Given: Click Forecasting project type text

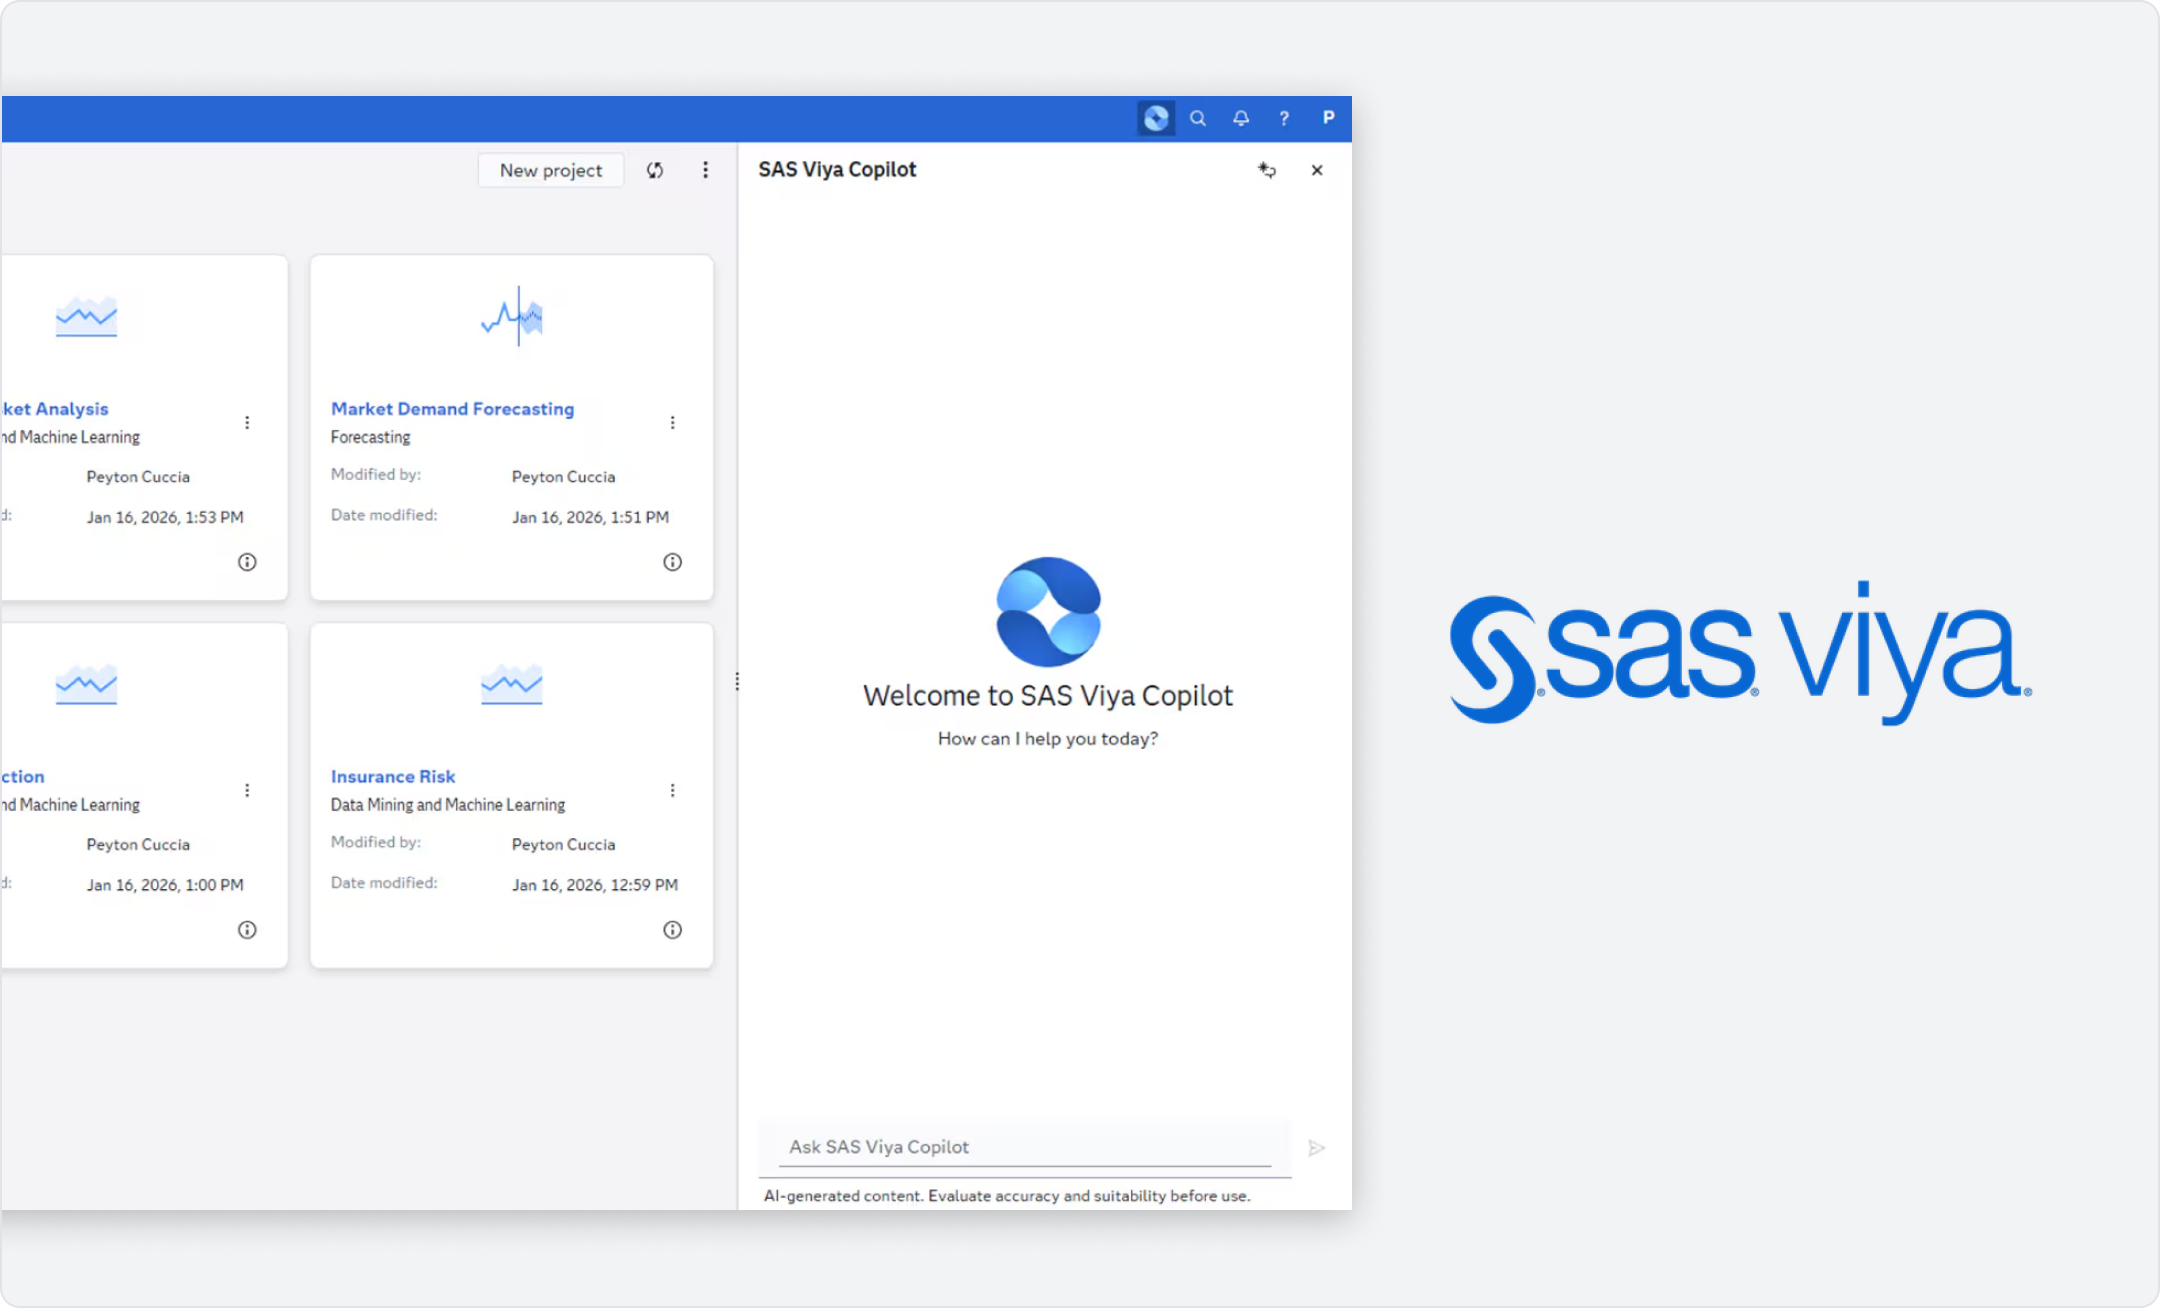Looking at the screenshot, I should [370, 437].
